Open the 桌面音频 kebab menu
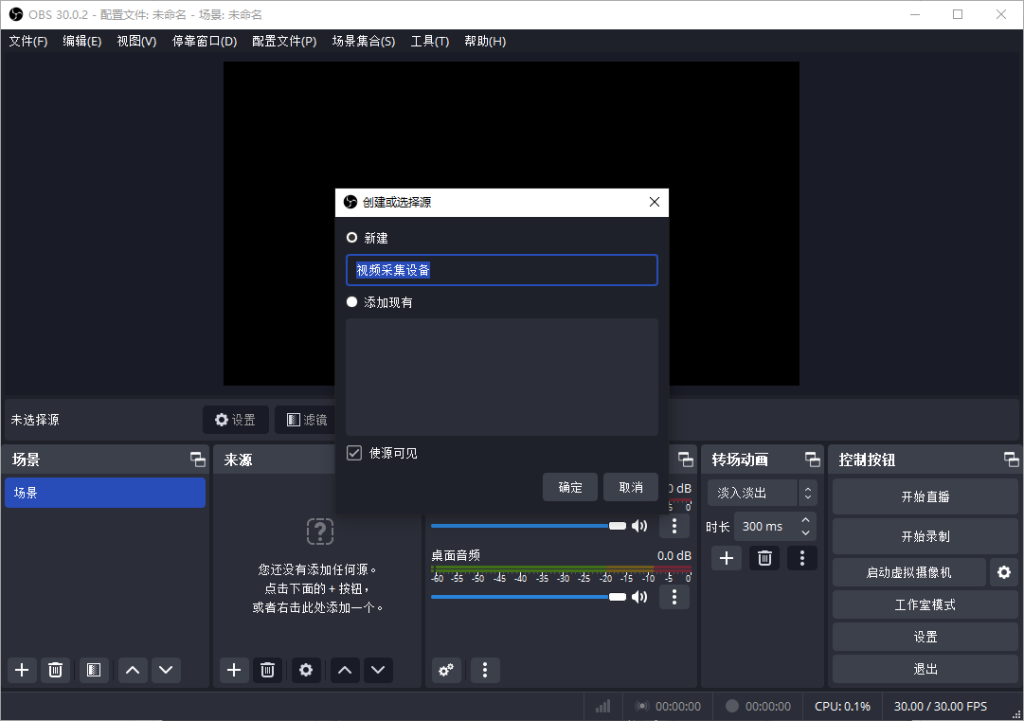Screen dimensions: 1024x721 (x=674, y=596)
